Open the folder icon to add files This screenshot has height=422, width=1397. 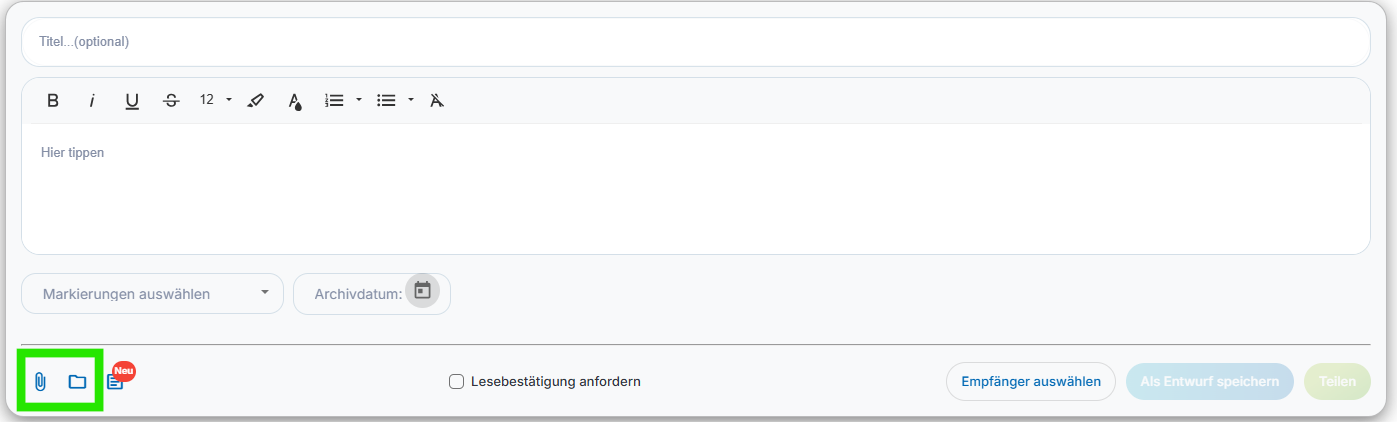77,381
